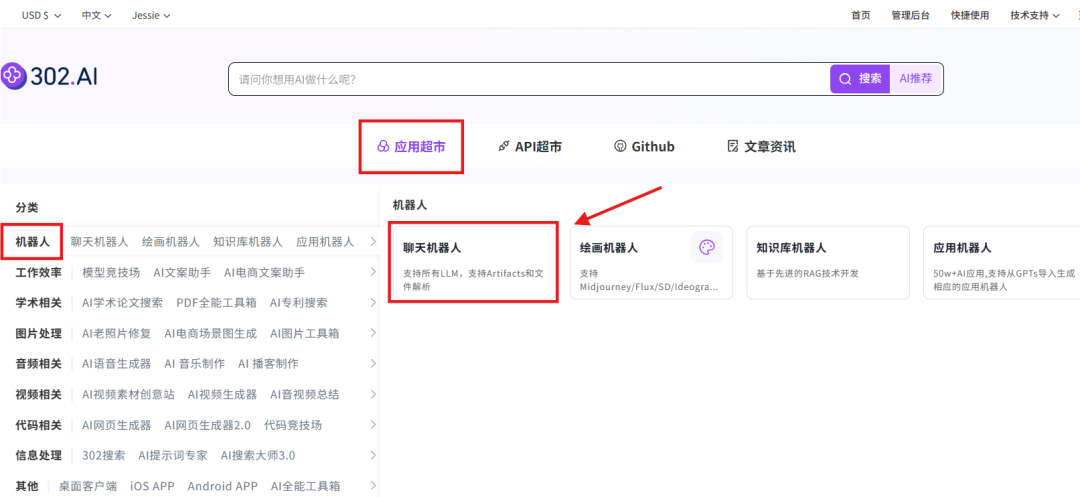Image resolution: width=1080 pixels, height=497 pixels.
Task: Open the USD $ currency dropdown
Action: (41, 15)
